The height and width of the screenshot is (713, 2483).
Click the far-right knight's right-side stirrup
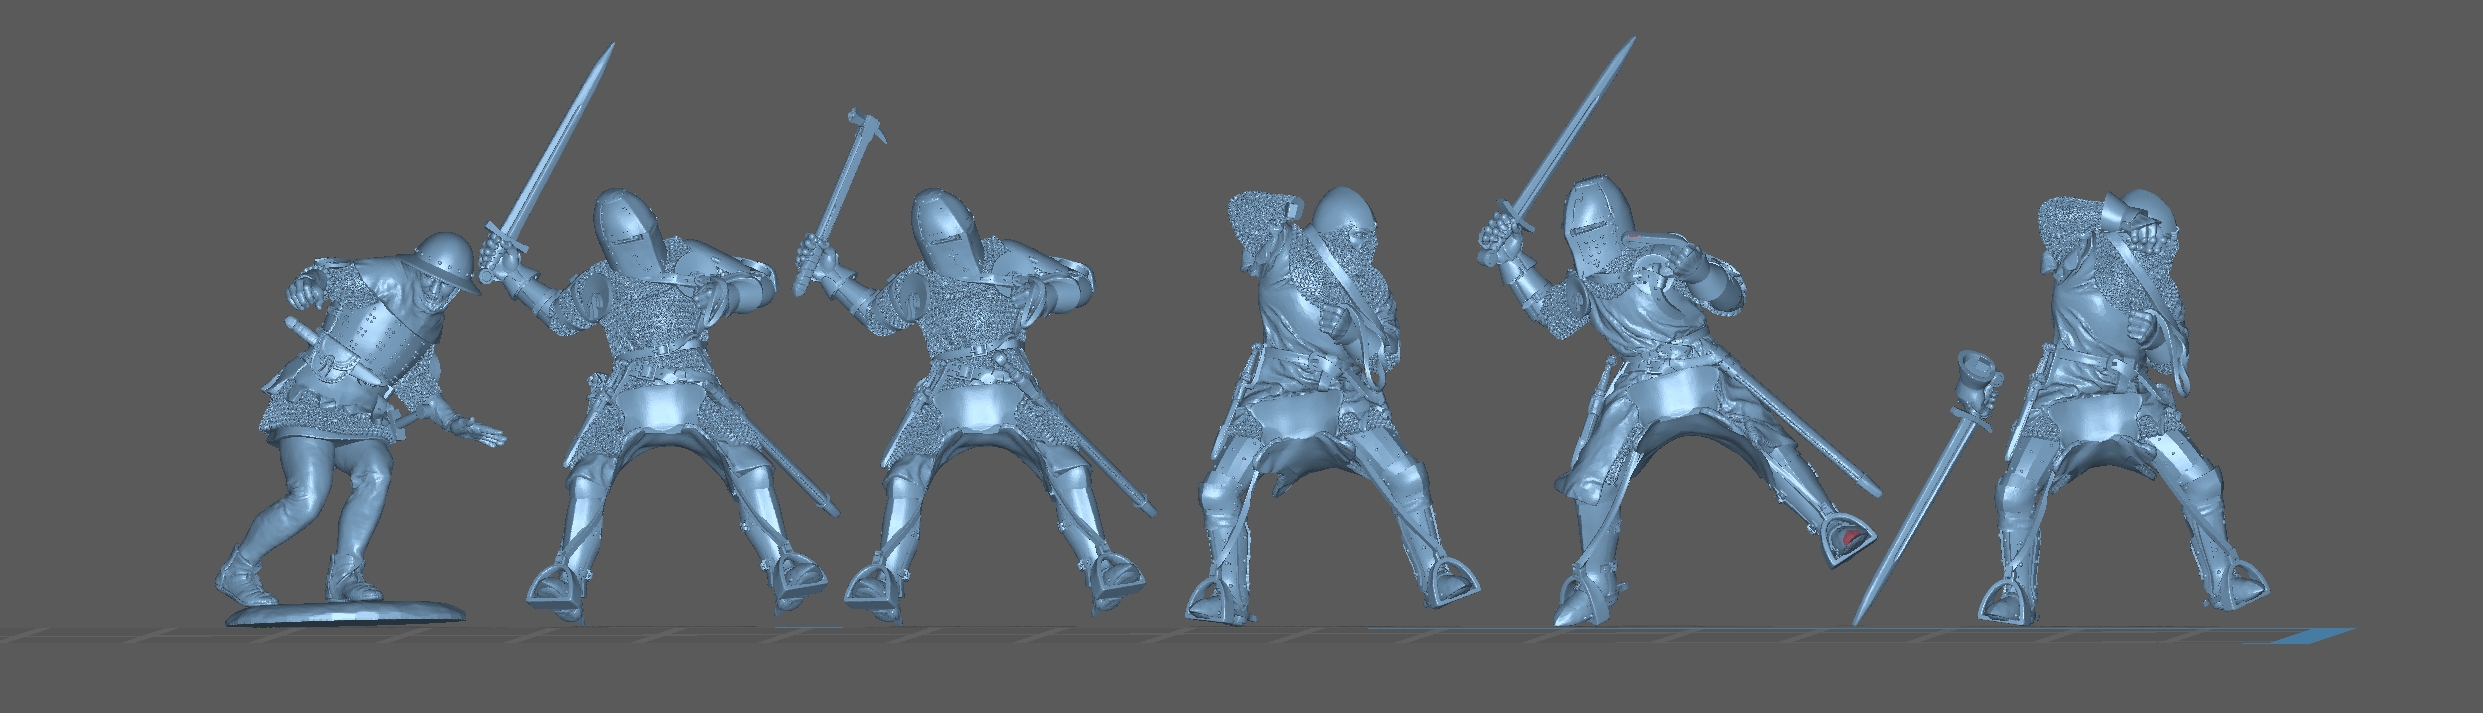2237,585
